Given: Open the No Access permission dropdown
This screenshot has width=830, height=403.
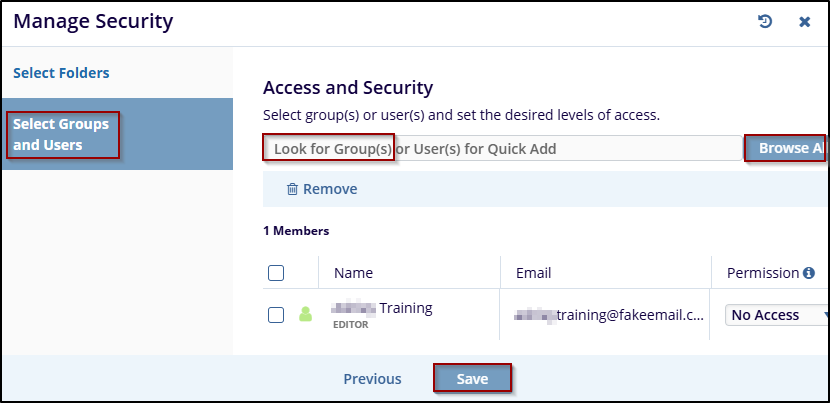Looking at the screenshot, I should pos(776,315).
